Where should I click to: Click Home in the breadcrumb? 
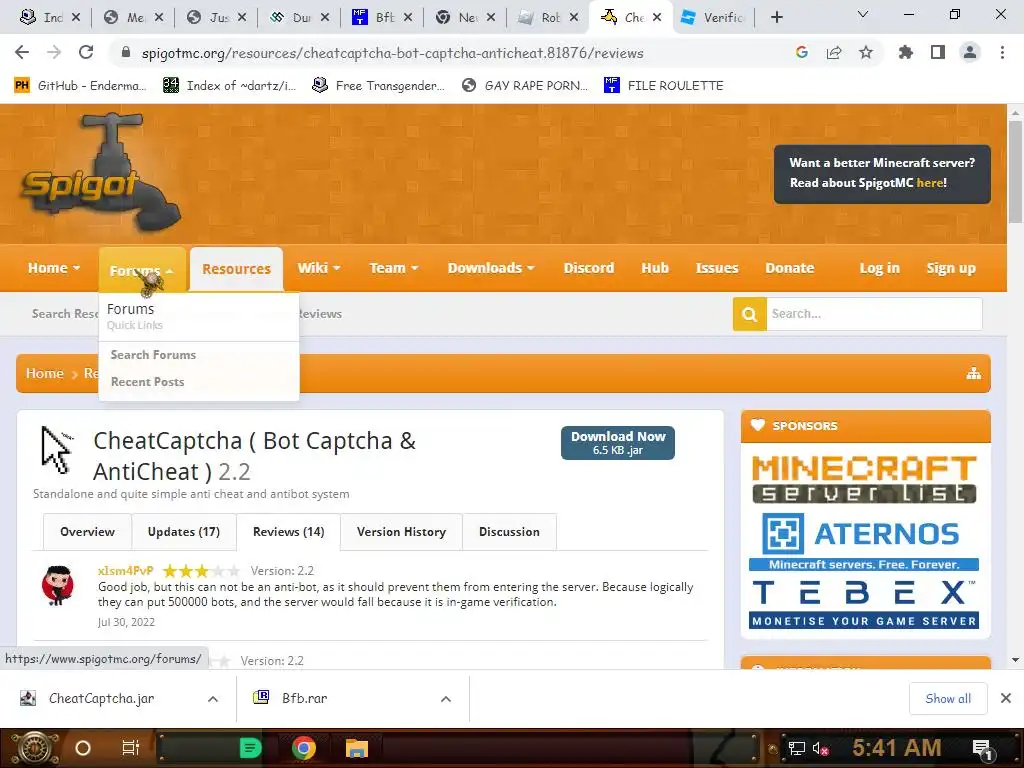point(44,374)
